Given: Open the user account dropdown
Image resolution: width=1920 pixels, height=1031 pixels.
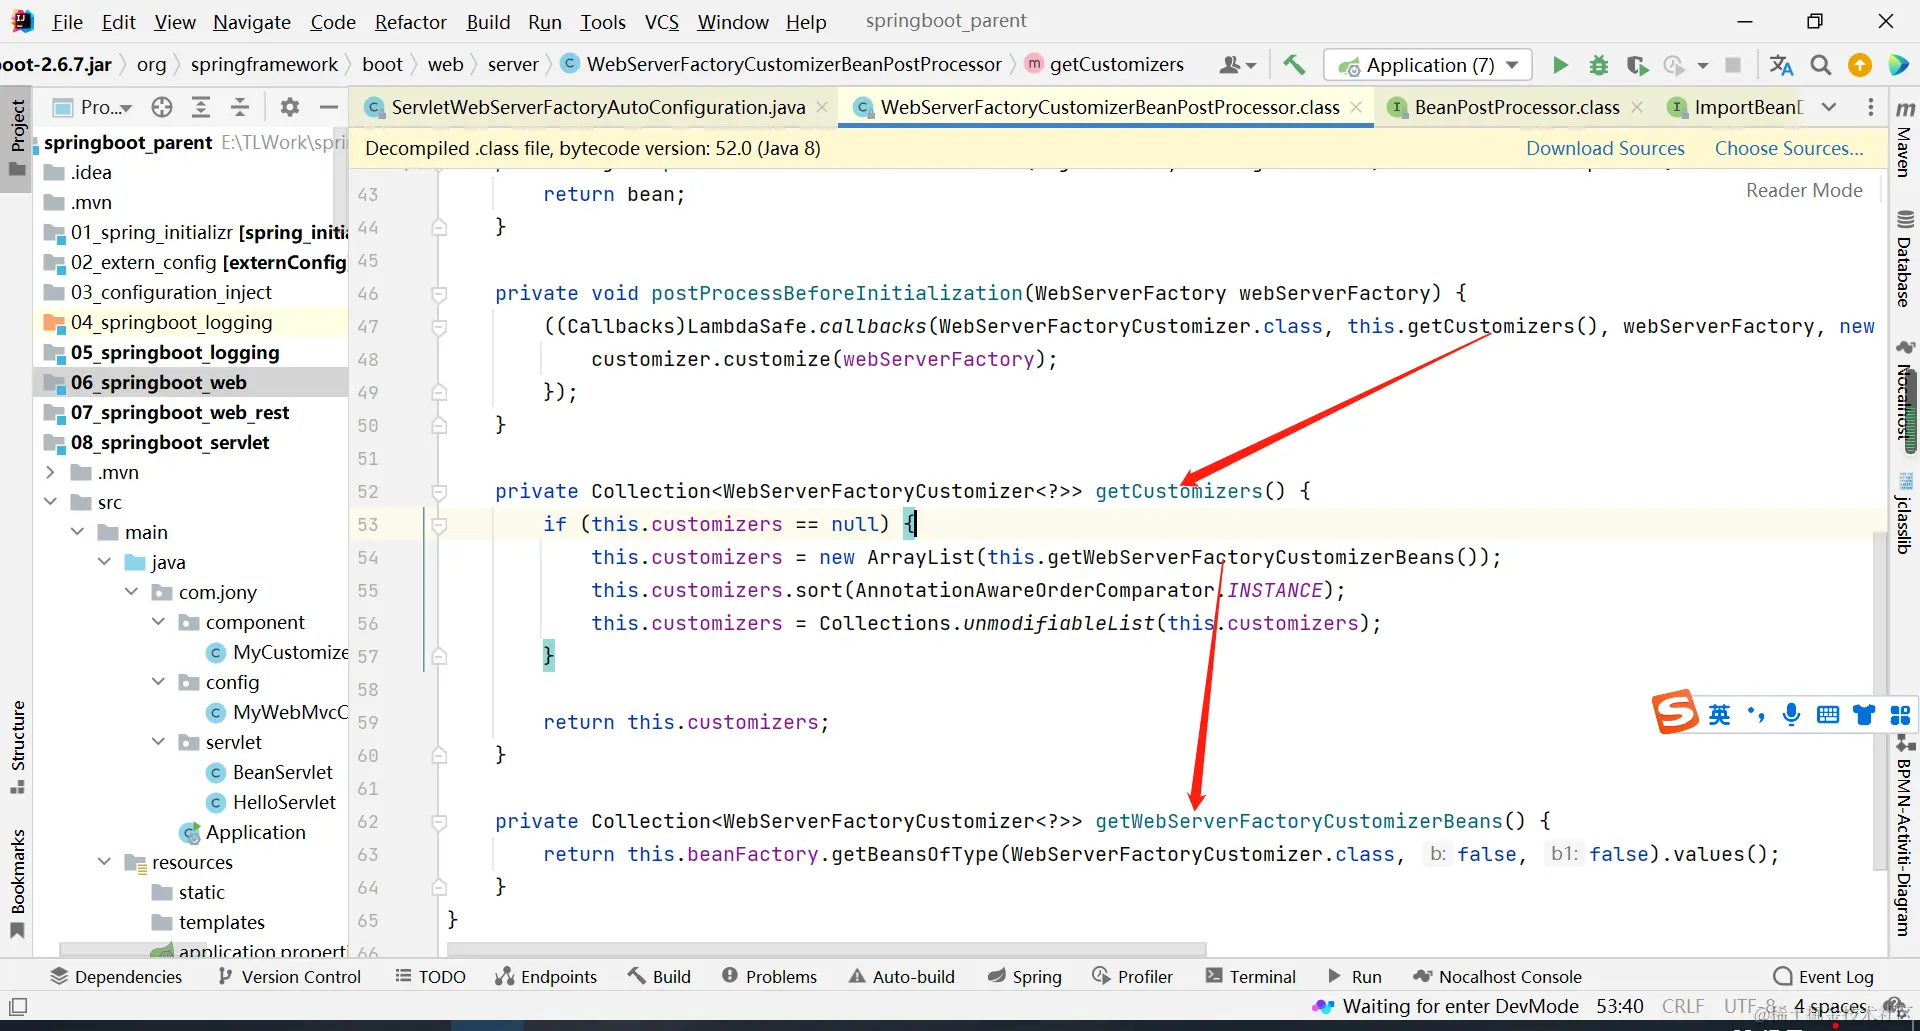Looking at the screenshot, I should 1238,65.
